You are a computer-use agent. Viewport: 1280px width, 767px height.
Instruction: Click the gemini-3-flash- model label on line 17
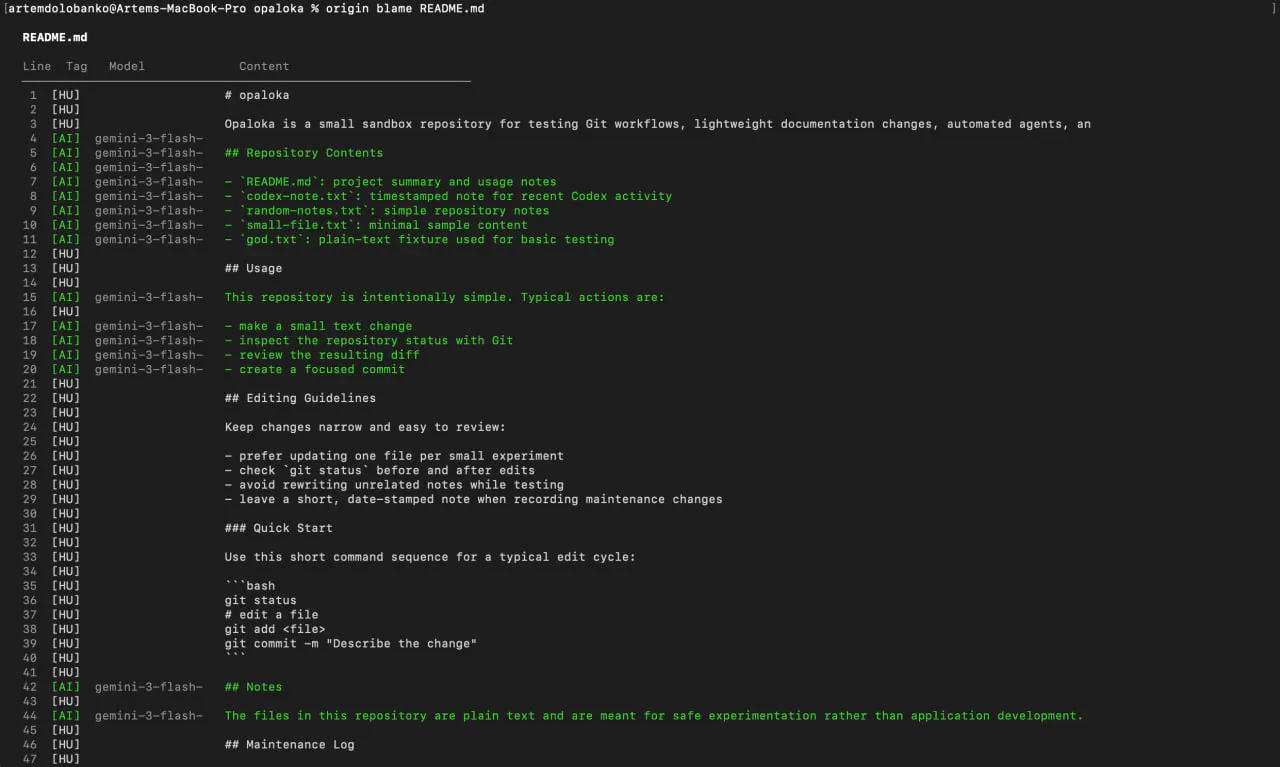149,326
